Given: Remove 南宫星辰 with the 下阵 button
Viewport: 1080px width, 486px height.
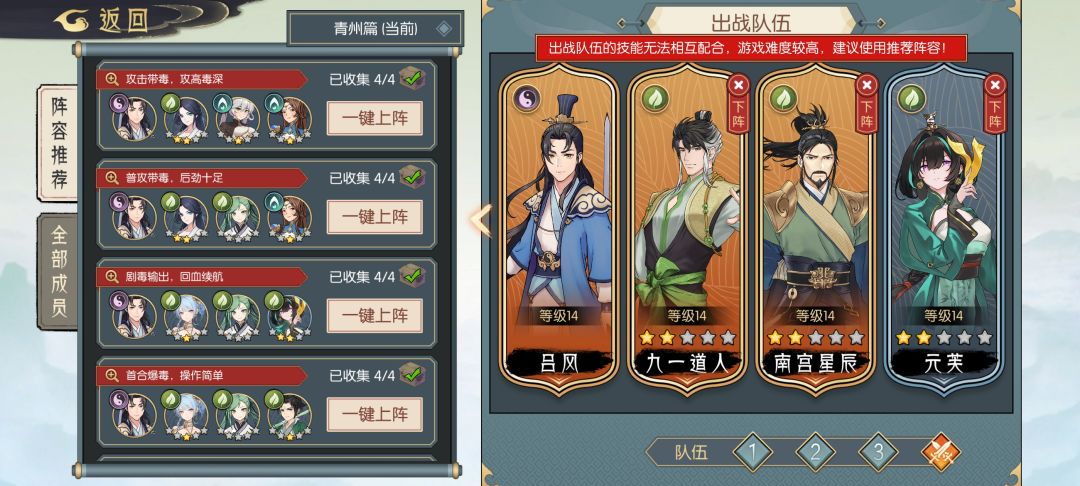Looking at the screenshot, I should (866, 103).
